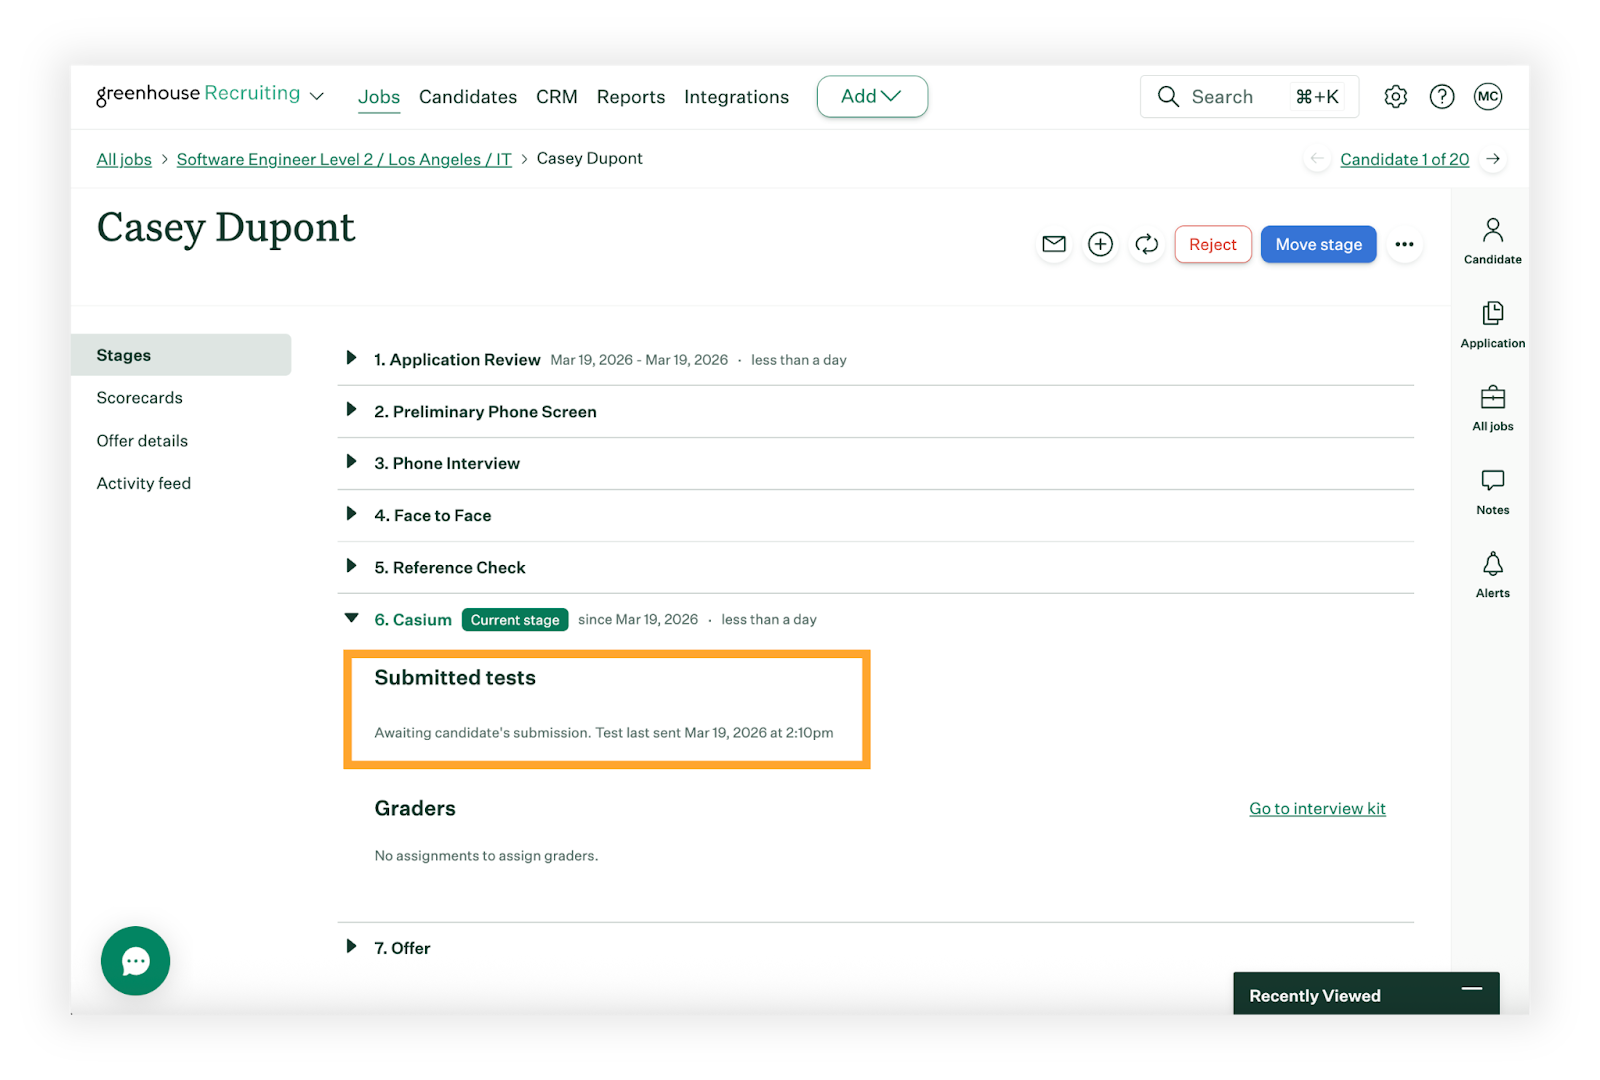Image resolution: width=1600 pixels, height=1080 pixels.
Task: Expand the Phone Interview stage
Action: coord(351,462)
